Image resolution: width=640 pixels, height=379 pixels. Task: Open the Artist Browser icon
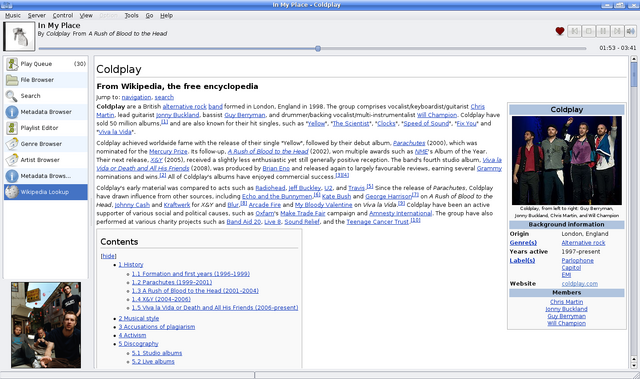point(12,160)
